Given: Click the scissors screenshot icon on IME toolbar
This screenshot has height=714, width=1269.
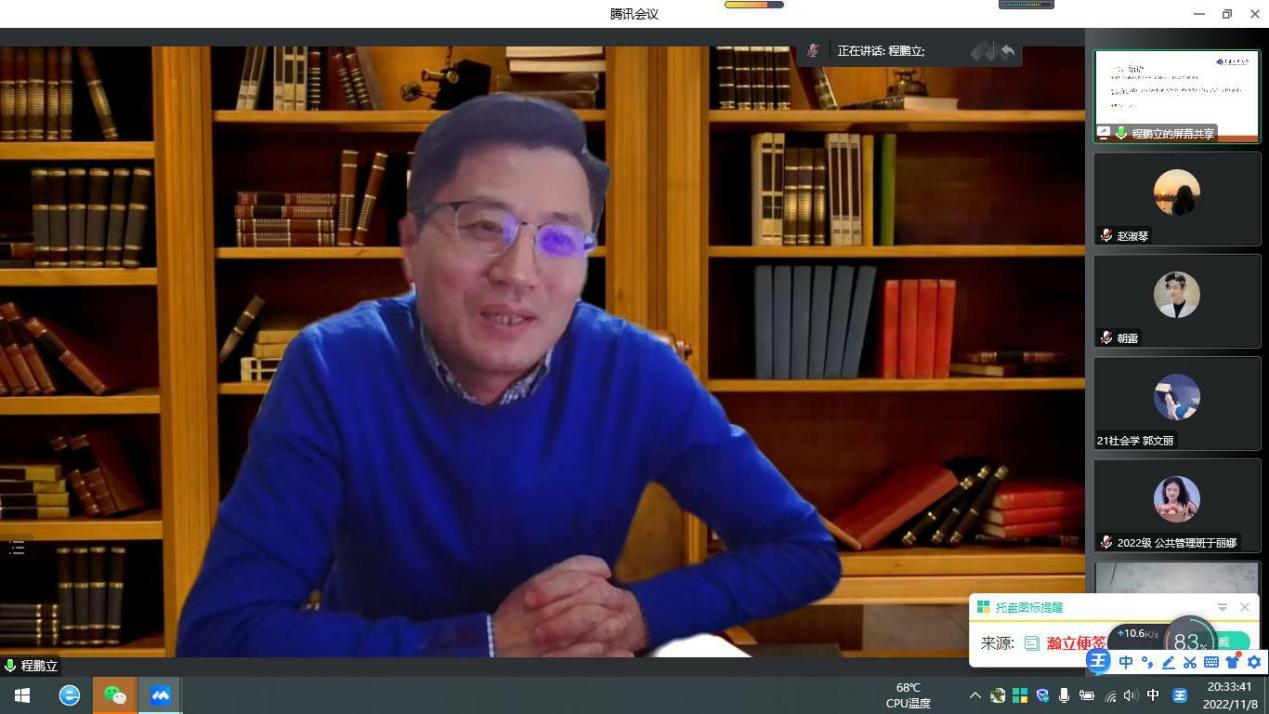Looking at the screenshot, I should (x=1190, y=662).
